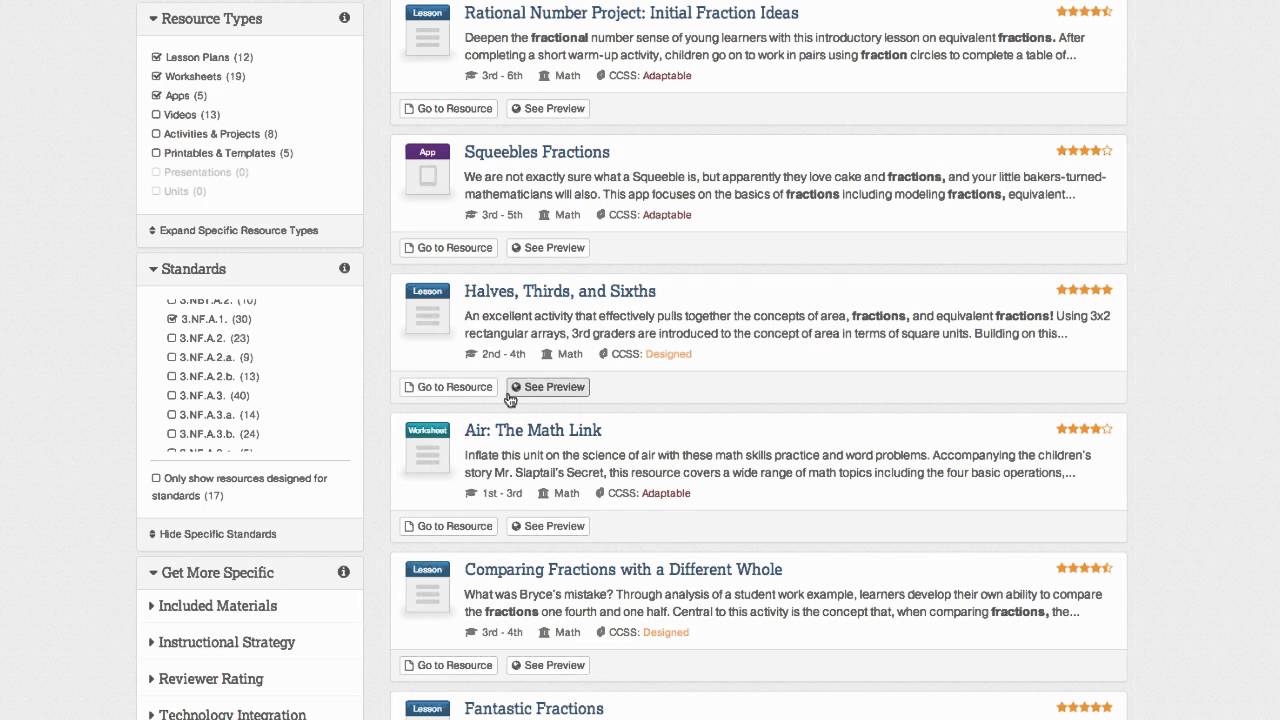Click the Squeebles Fractions App icon
The width and height of the screenshot is (1280, 720).
(427, 169)
